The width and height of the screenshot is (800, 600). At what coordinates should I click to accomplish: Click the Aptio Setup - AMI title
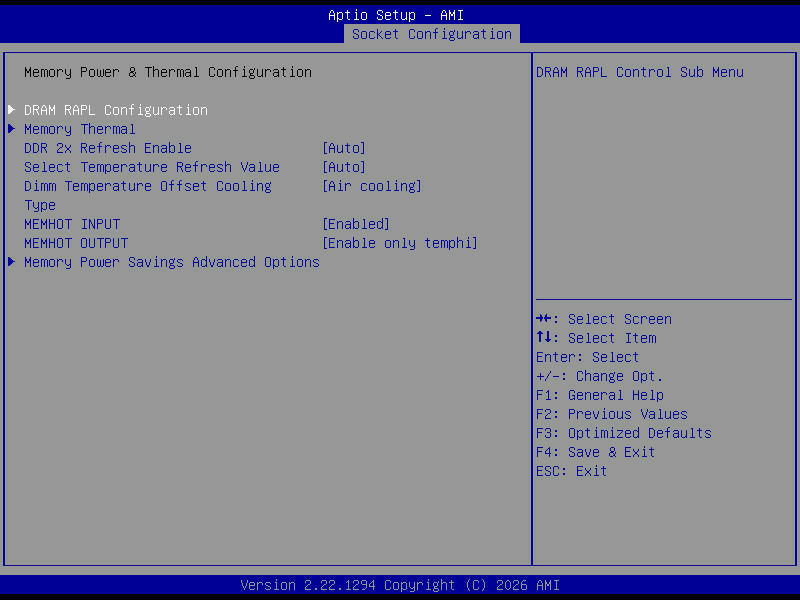[x=396, y=15]
